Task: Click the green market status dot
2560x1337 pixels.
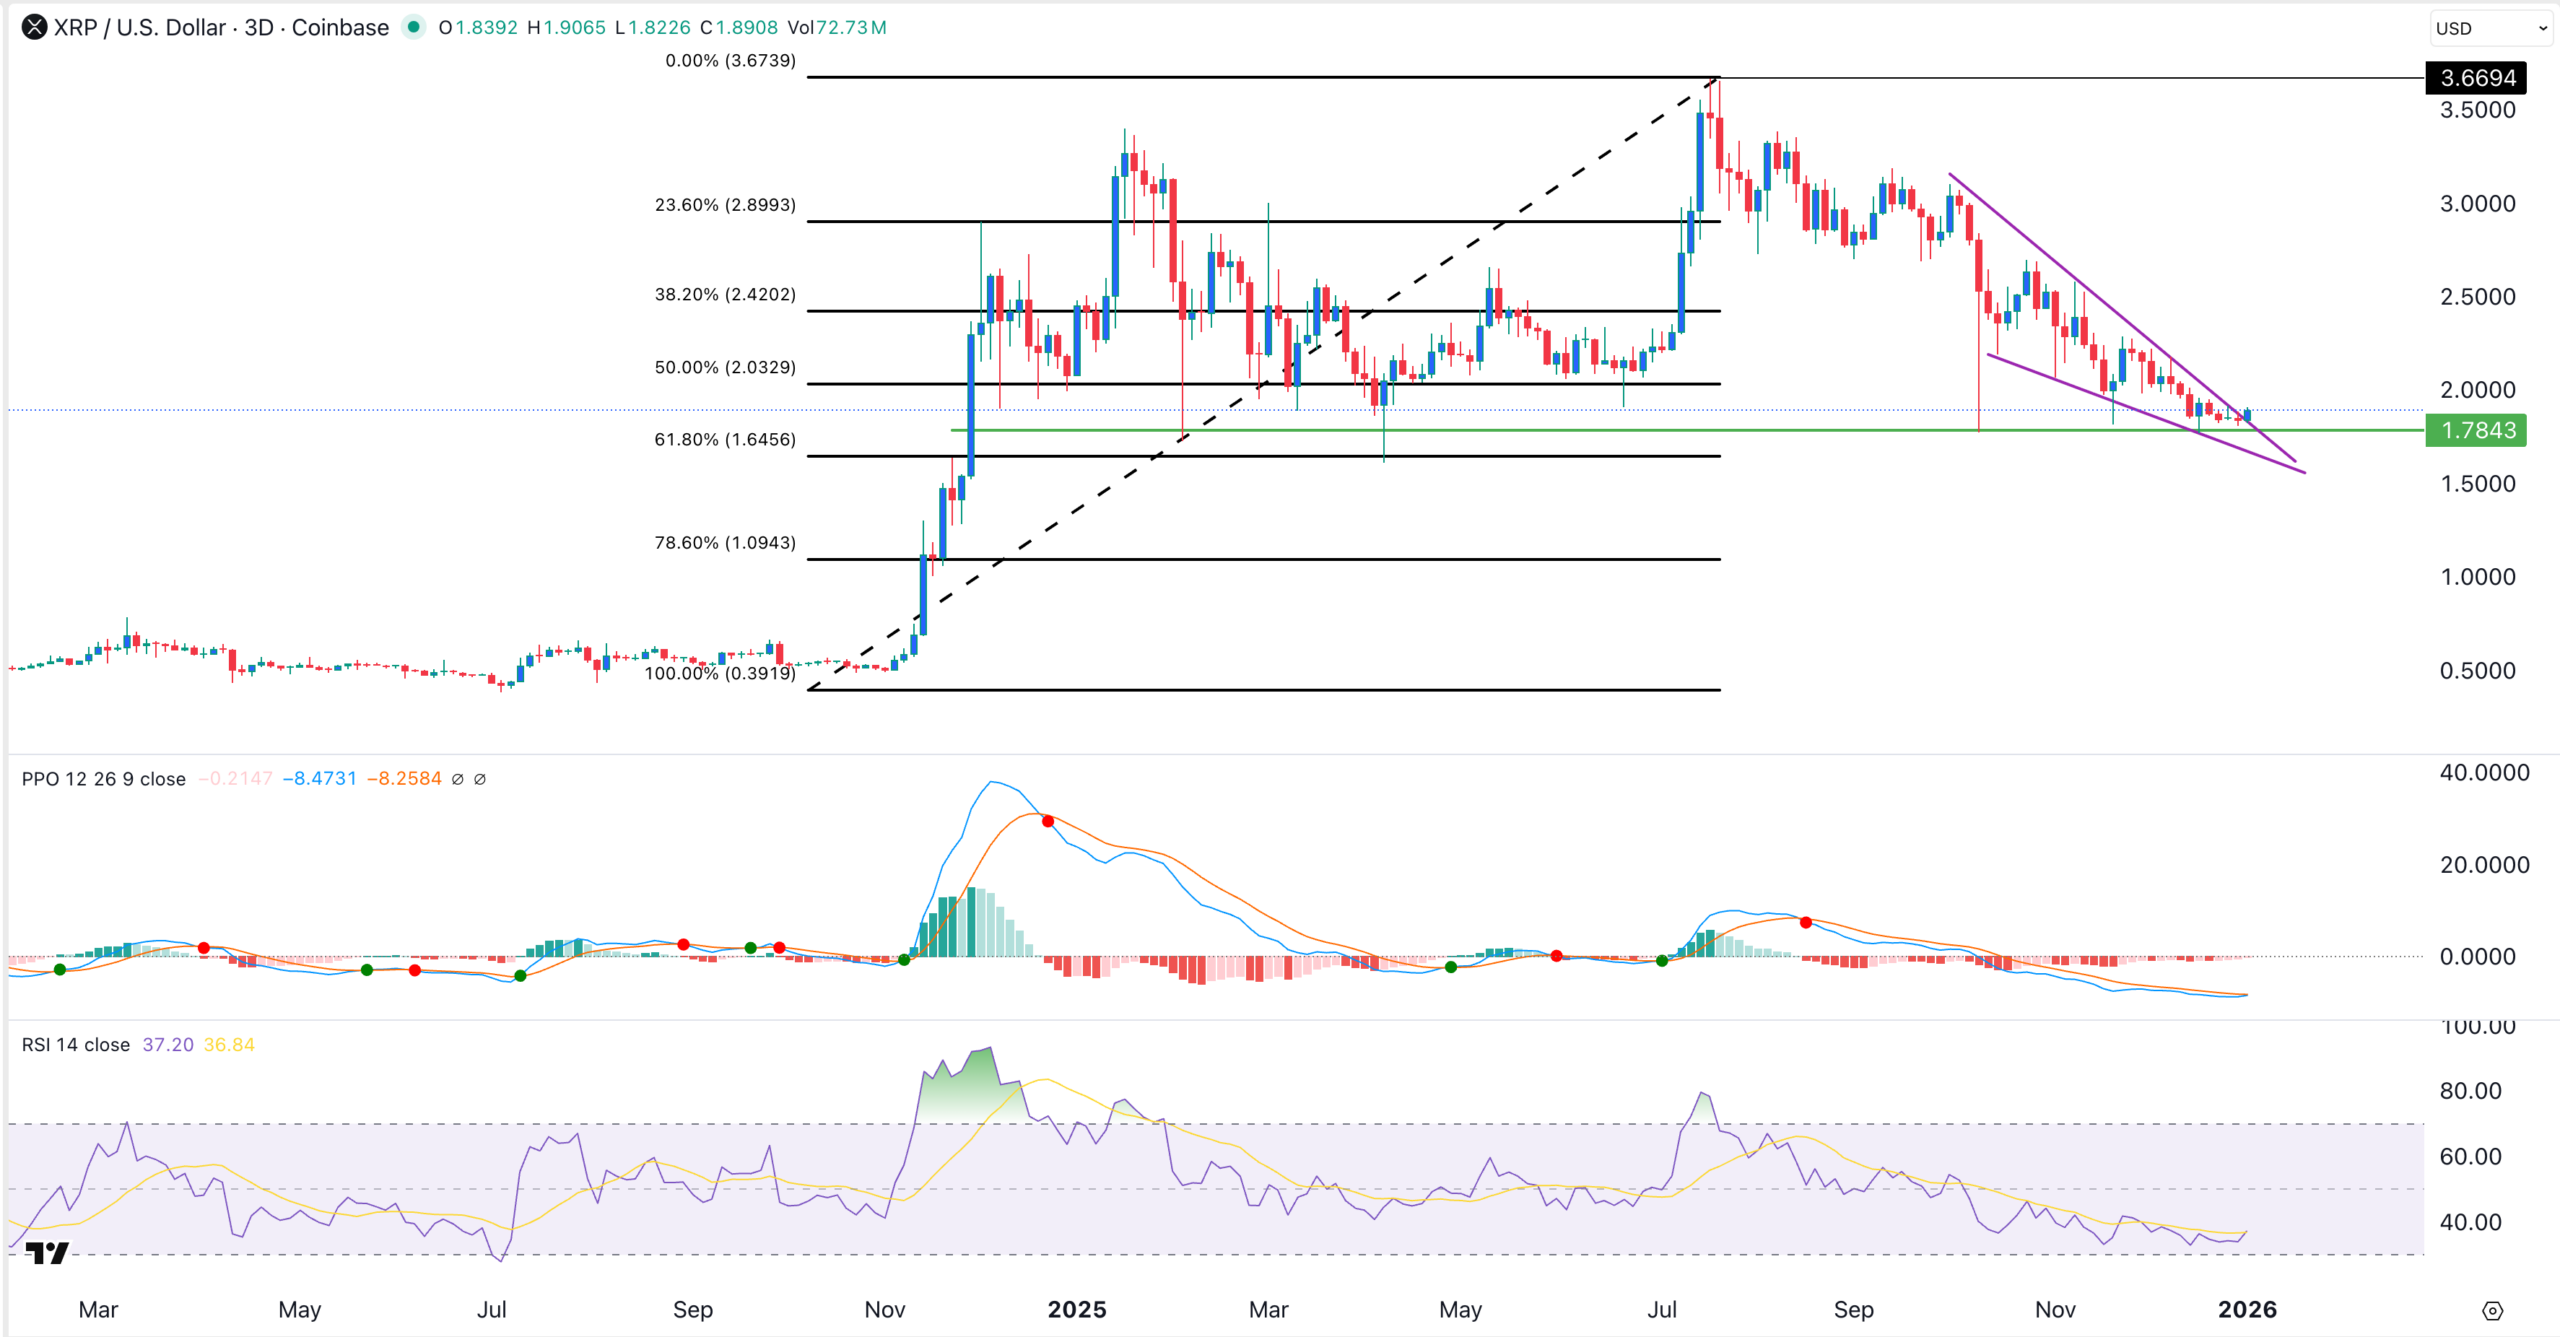Action: pos(413,27)
